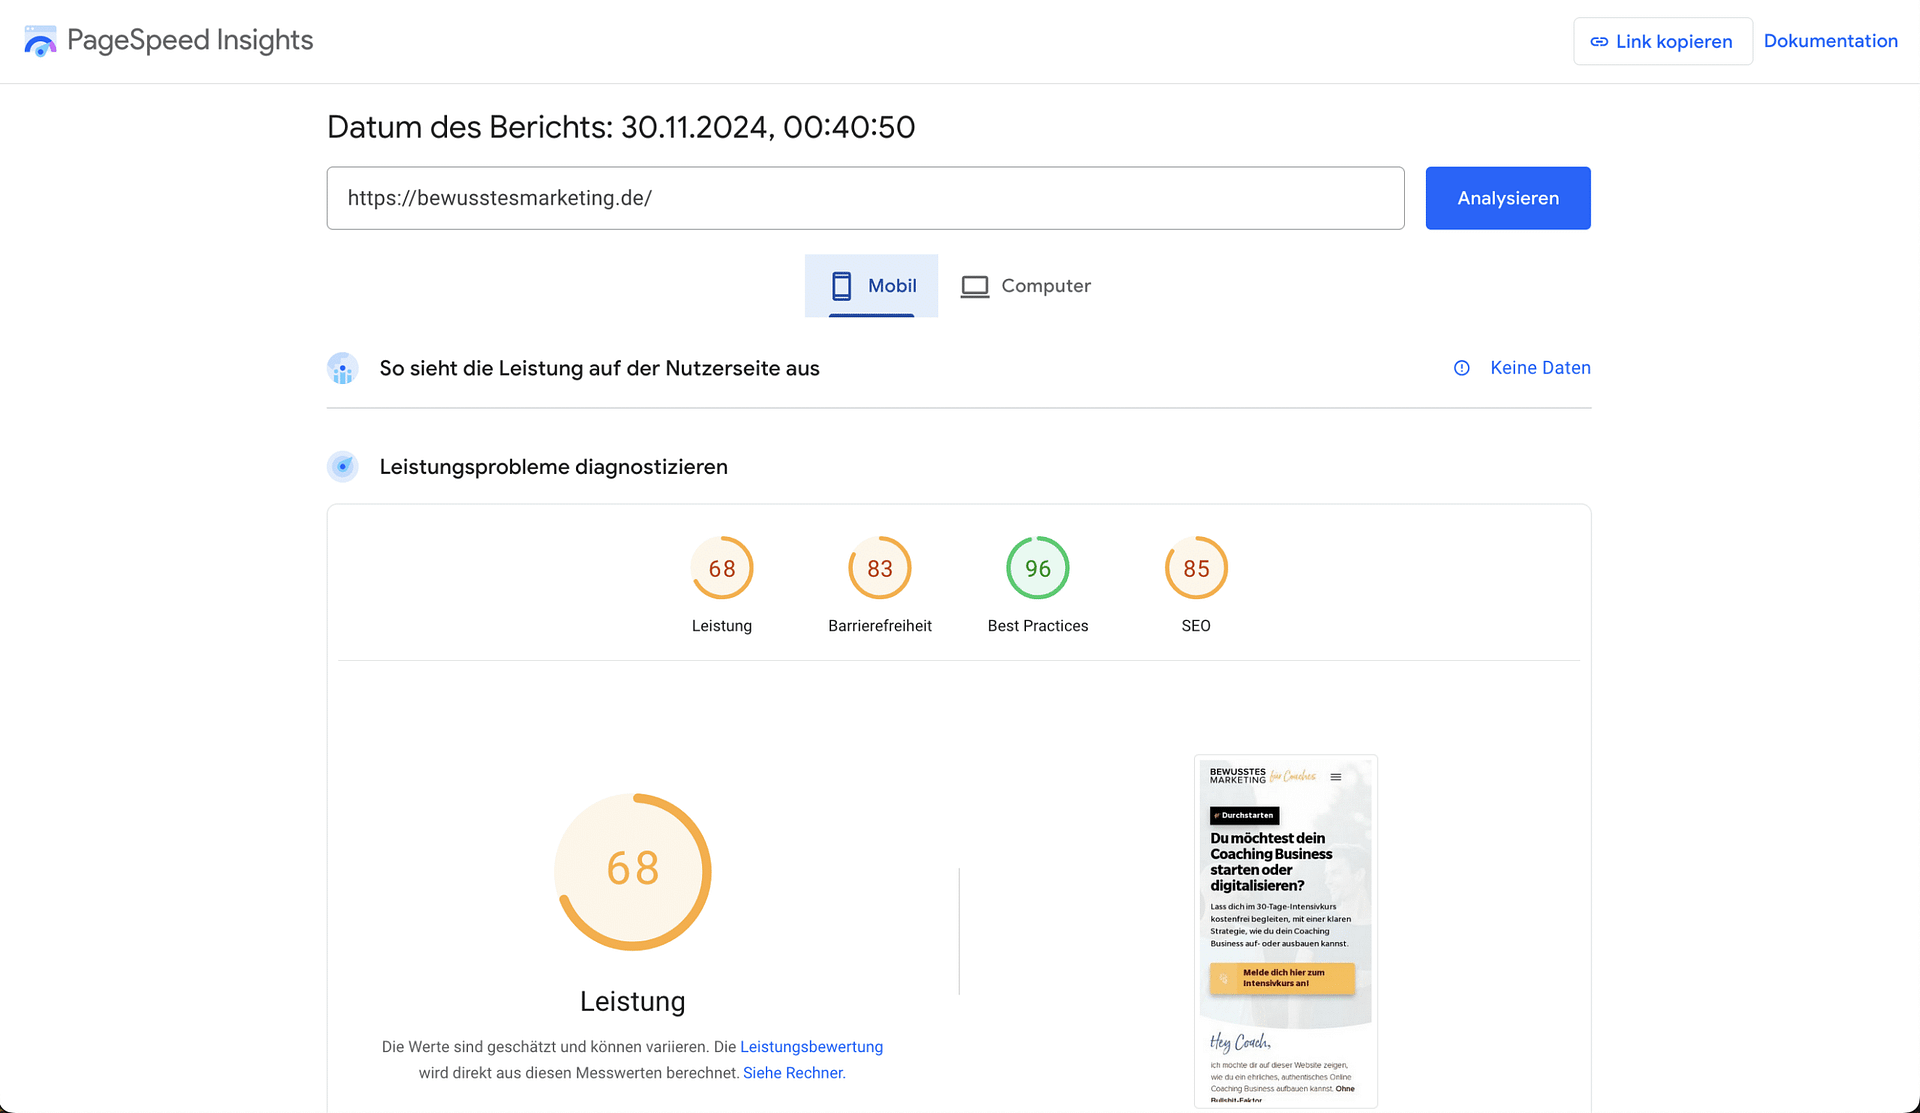Select the Best Practices score gauge 96
1920x1113 pixels.
(1037, 569)
